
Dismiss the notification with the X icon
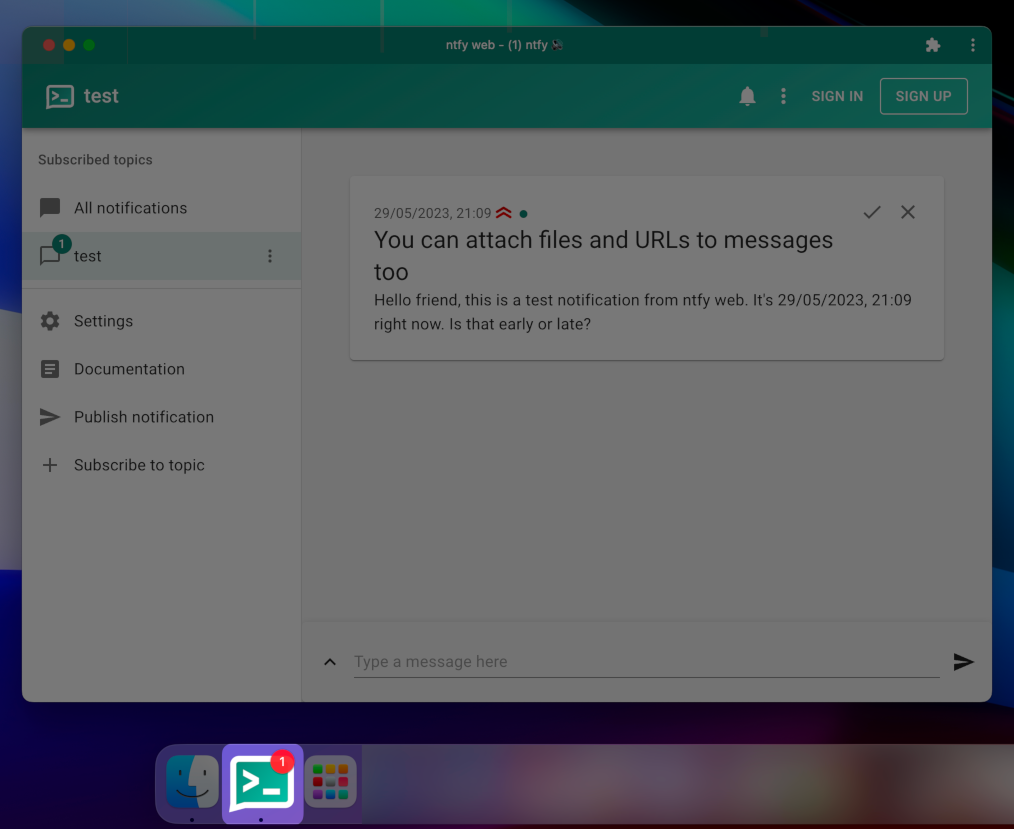click(x=908, y=212)
